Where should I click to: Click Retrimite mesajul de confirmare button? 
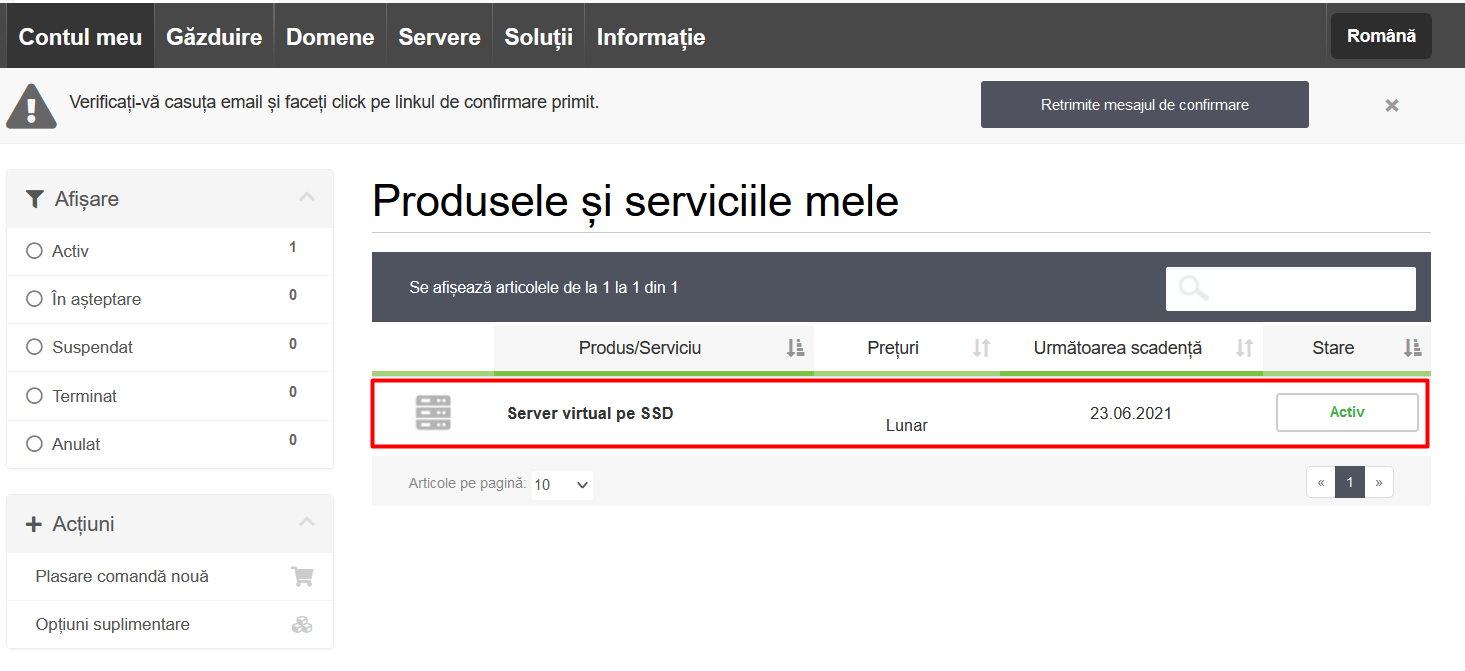point(1144,105)
